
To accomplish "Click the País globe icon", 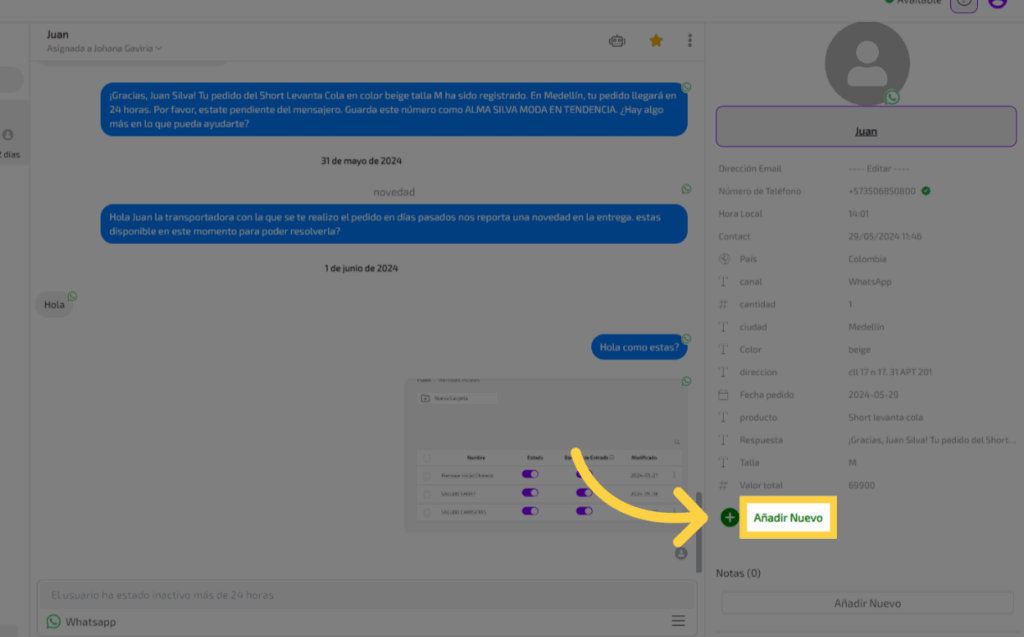I will pyautogui.click(x=725, y=260).
